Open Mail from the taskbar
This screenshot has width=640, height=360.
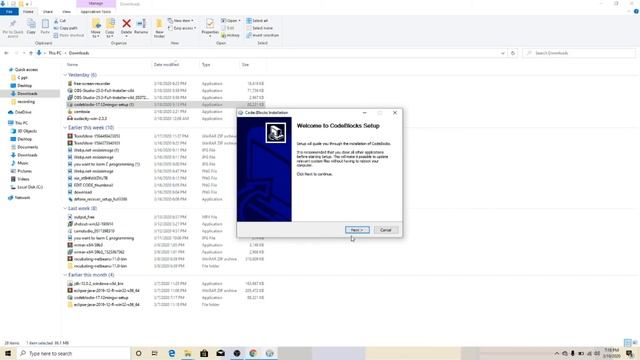[x=220, y=353]
